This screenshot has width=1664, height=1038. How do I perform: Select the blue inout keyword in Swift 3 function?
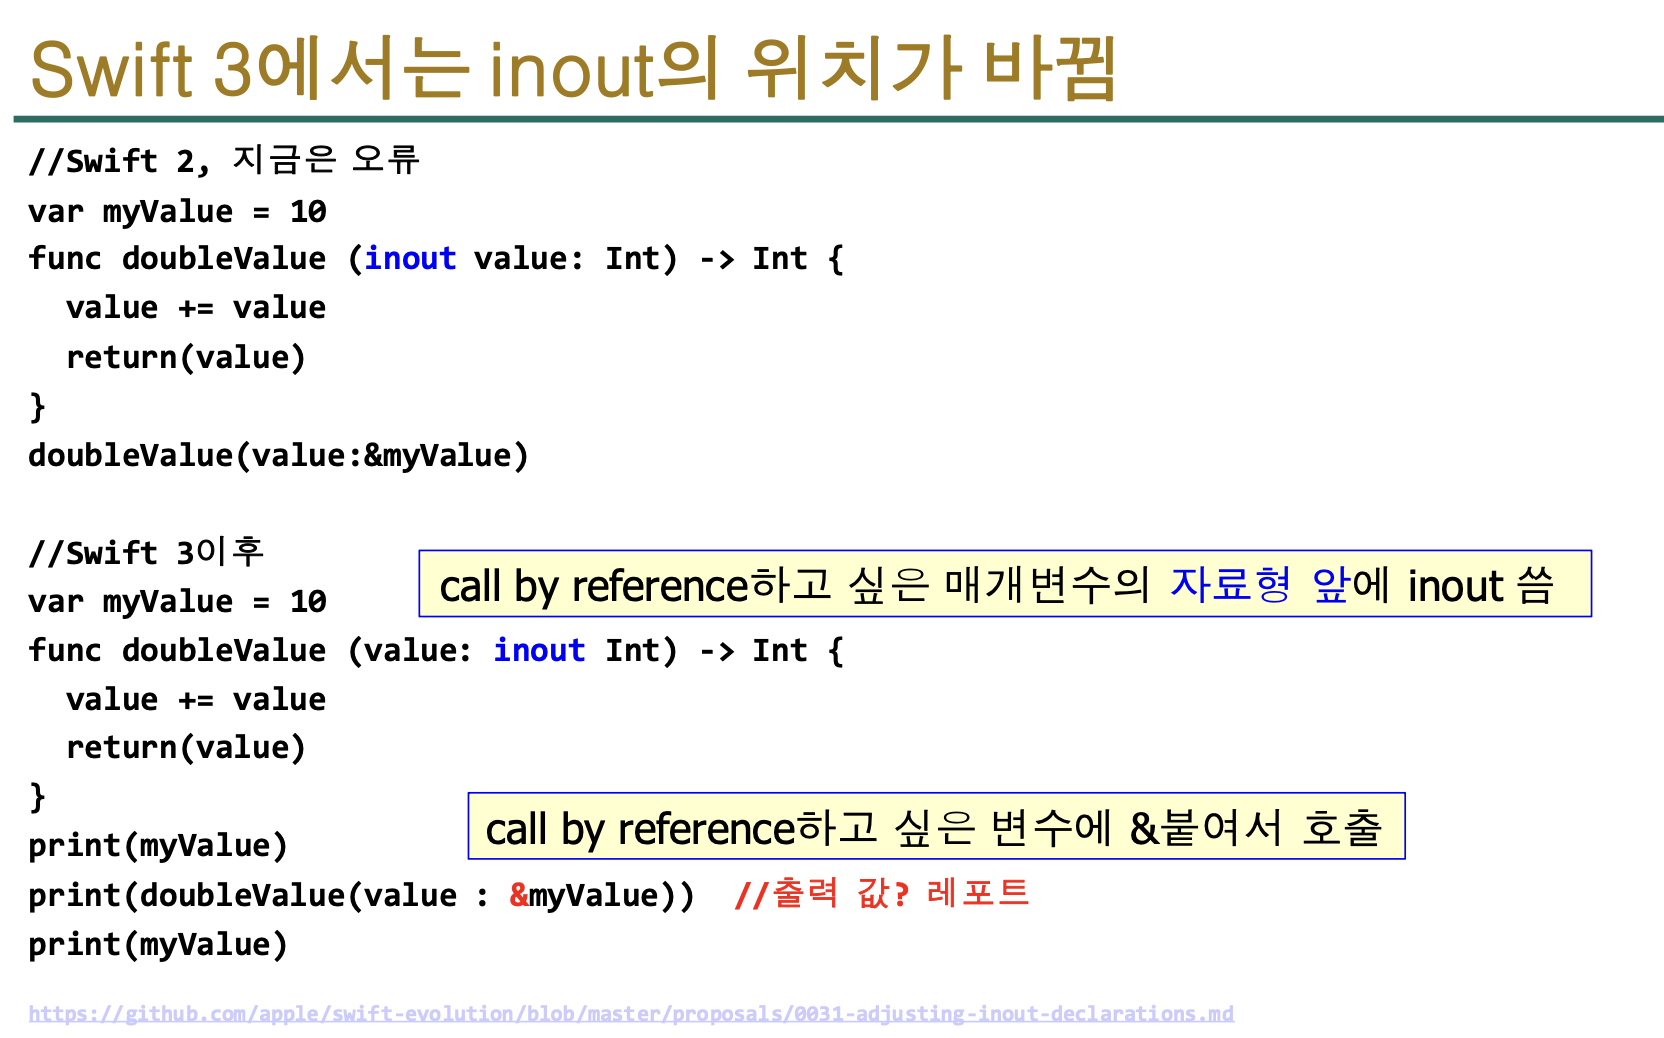[539, 651]
